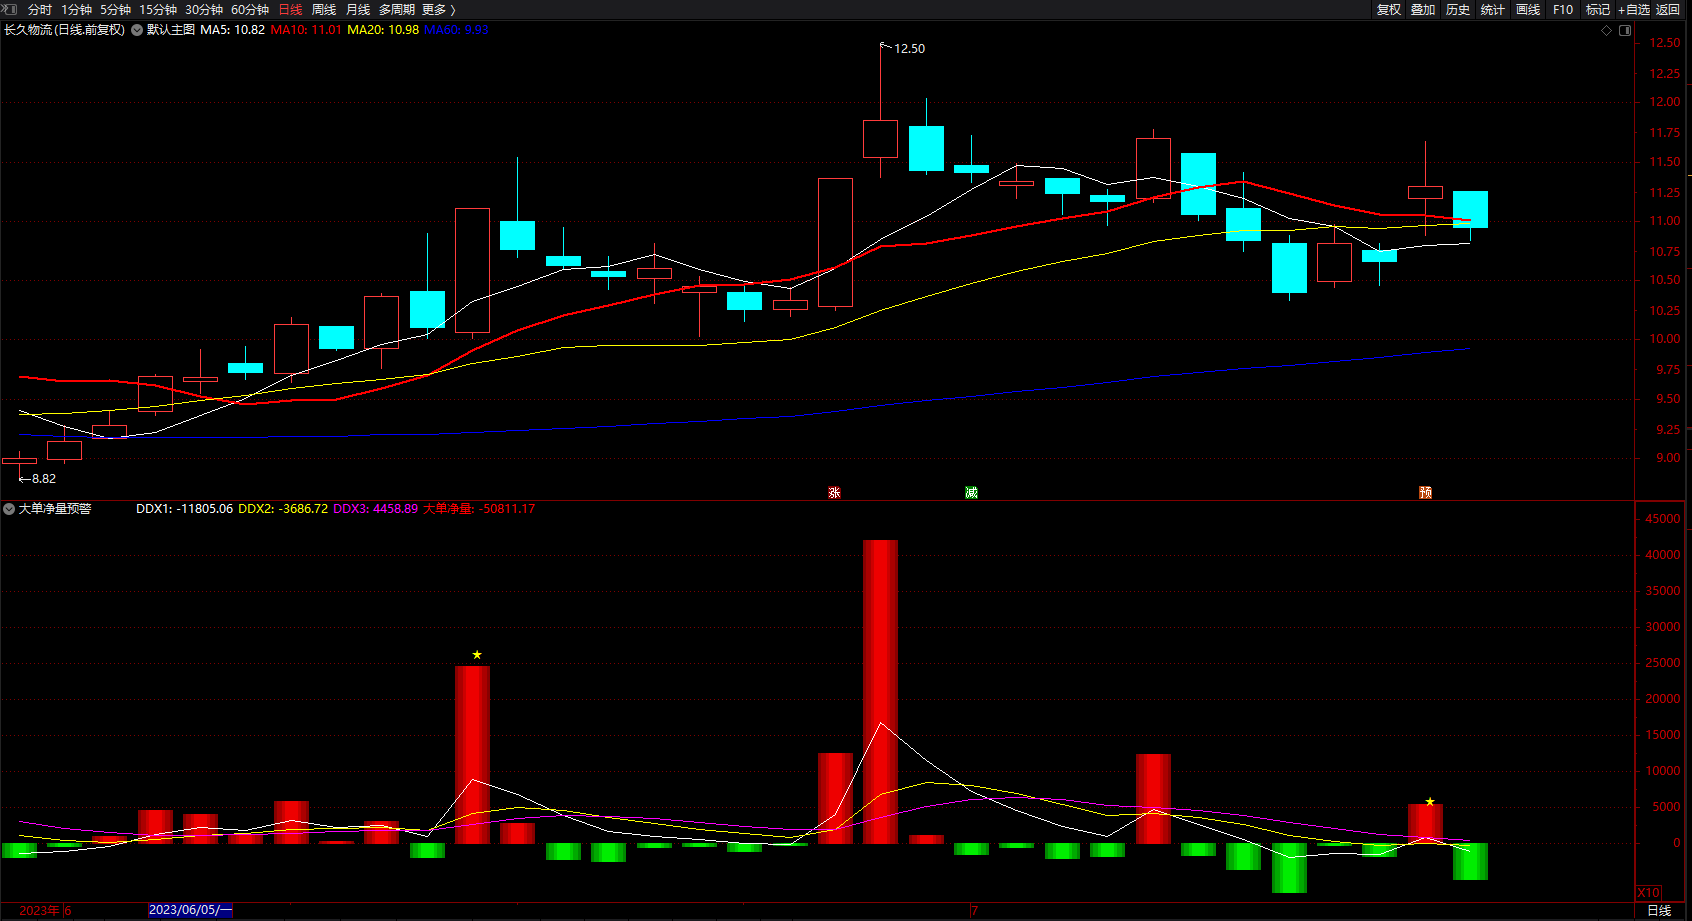Switch to the 1分钟 period tab
Image resolution: width=1692 pixels, height=921 pixels.
tap(76, 10)
